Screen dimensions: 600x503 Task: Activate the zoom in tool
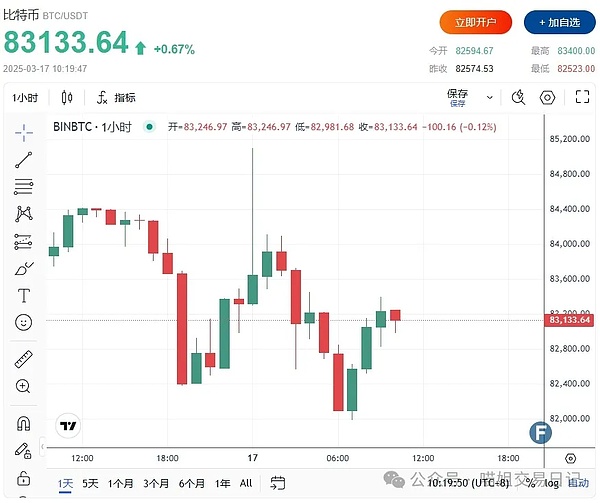pyautogui.click(x=24, y=386)
